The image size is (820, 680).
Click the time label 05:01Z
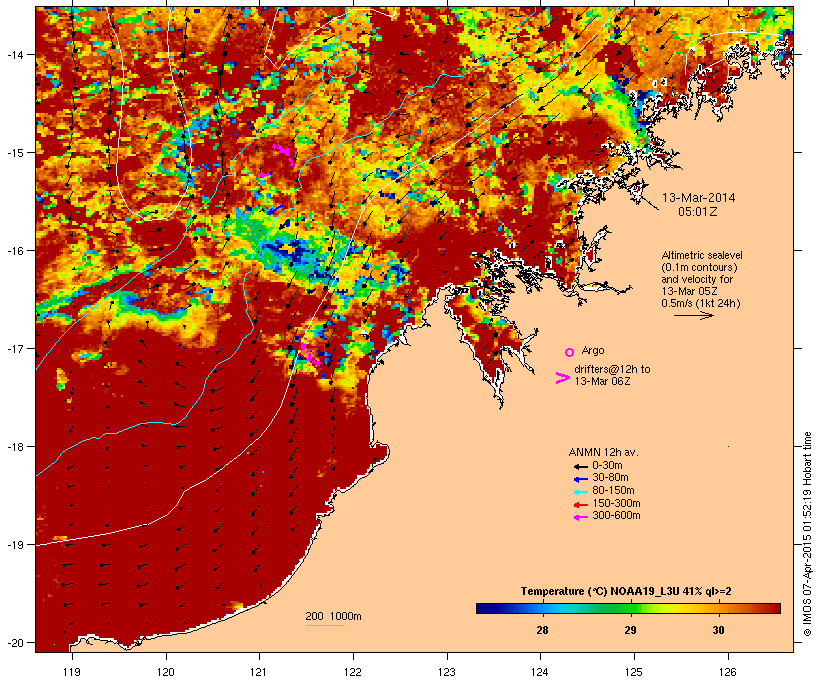(x=698, y=212)
